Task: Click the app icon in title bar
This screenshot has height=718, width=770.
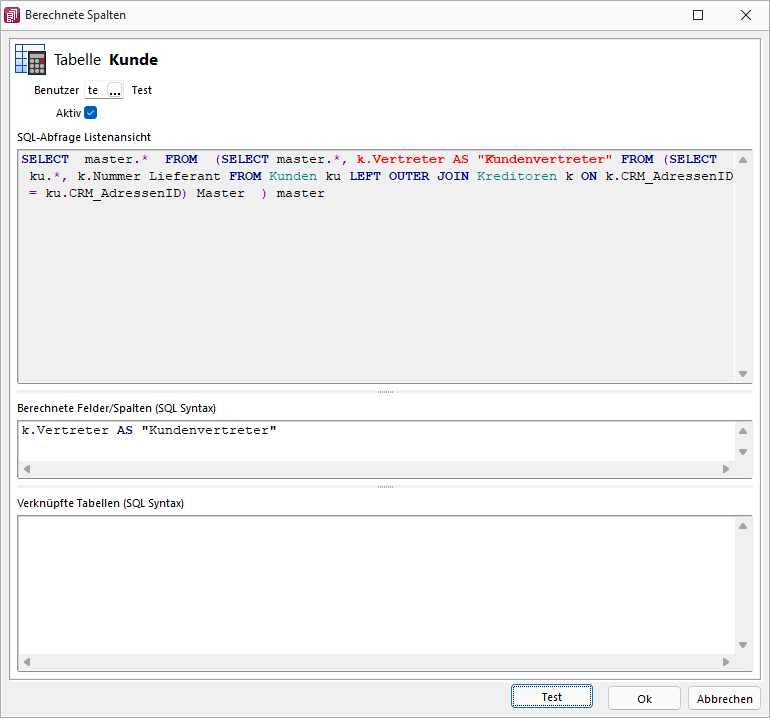Action: [x=13, y=15]
